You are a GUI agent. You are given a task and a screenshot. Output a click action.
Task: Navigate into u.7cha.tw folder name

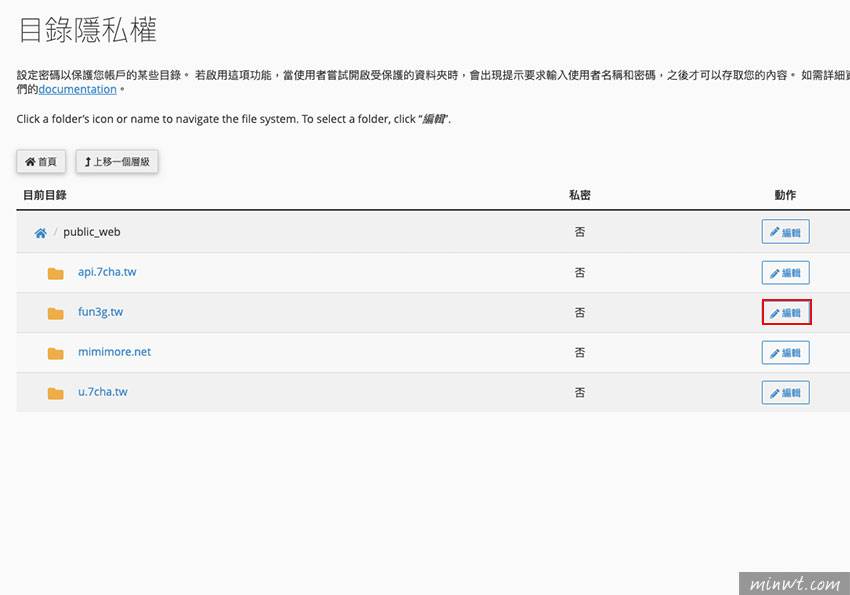[x=102, y=392]
